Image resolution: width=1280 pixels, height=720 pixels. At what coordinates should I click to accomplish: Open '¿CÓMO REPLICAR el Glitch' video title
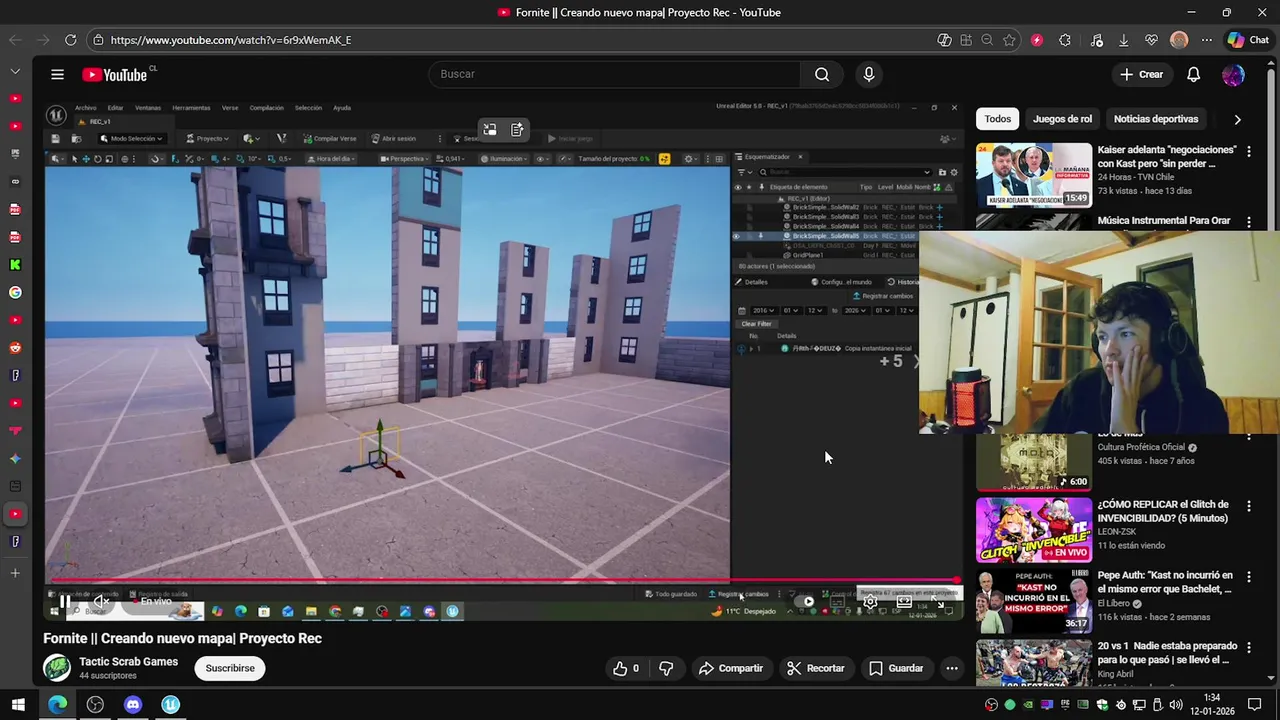click(x=1163, y=511)
